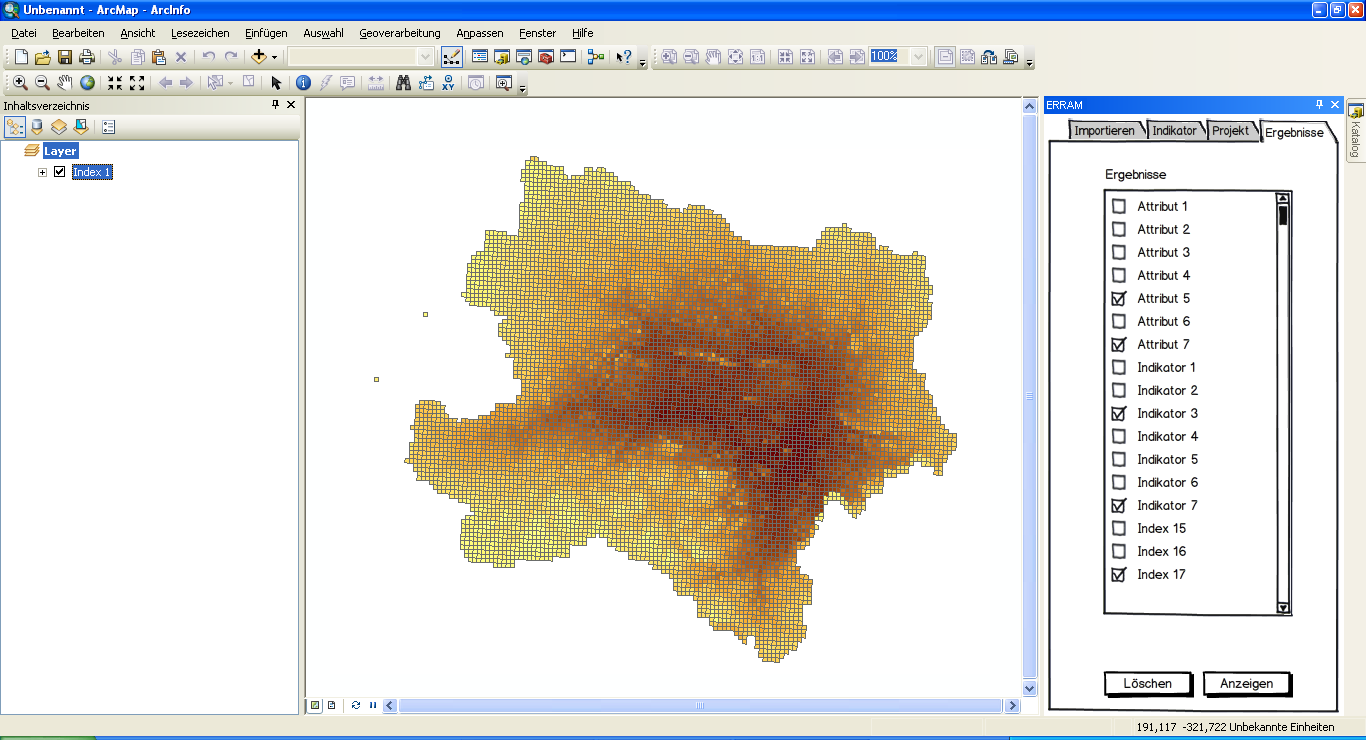This screenshot has width=1366, height=740.
Task: Uncheck the Attribut 7 checkbox
Action: point(1119,344)
